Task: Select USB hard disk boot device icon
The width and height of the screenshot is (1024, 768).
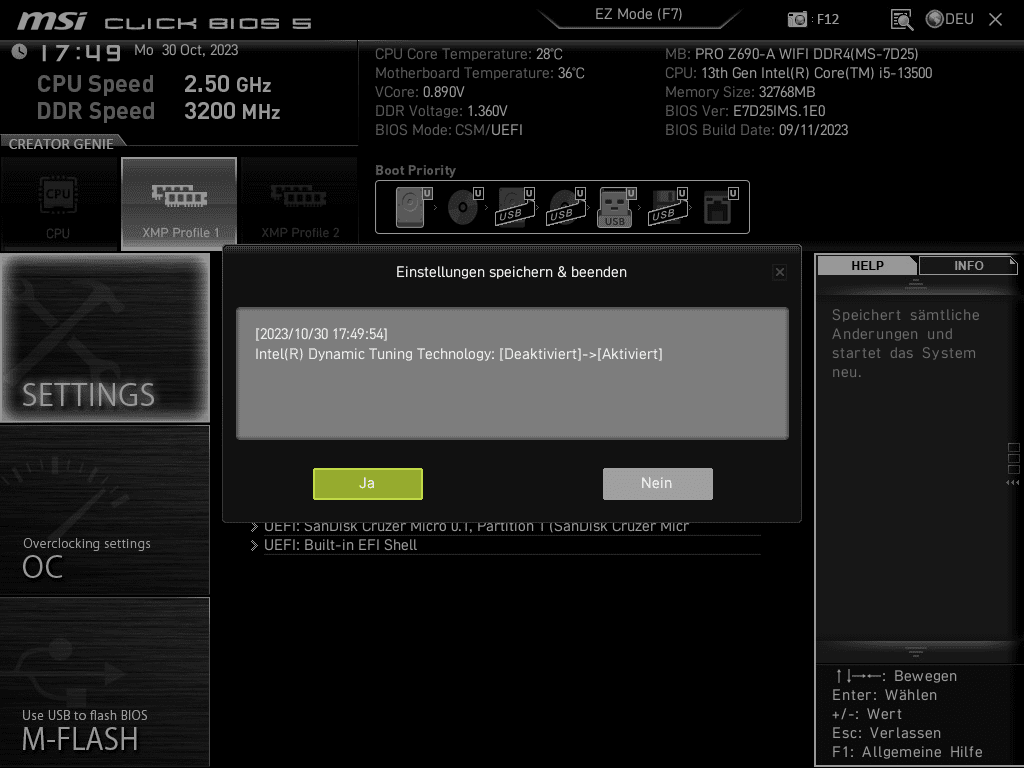Action: point(515,207)
